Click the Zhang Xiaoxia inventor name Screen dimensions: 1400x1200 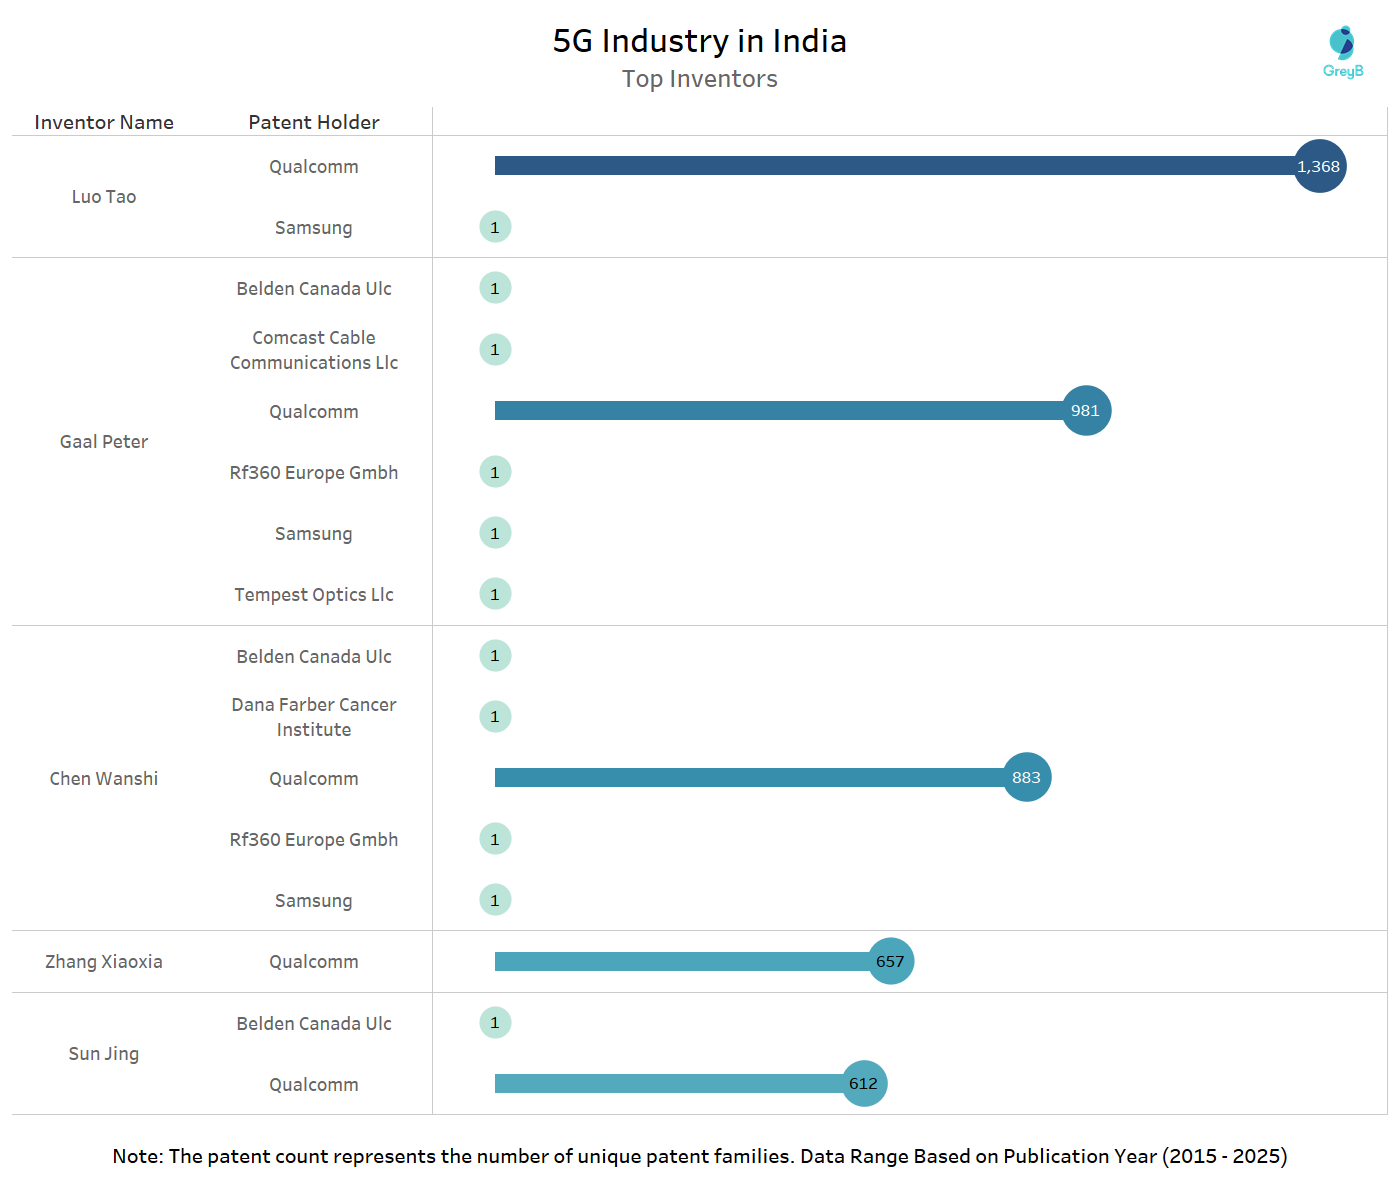[104, 962]
